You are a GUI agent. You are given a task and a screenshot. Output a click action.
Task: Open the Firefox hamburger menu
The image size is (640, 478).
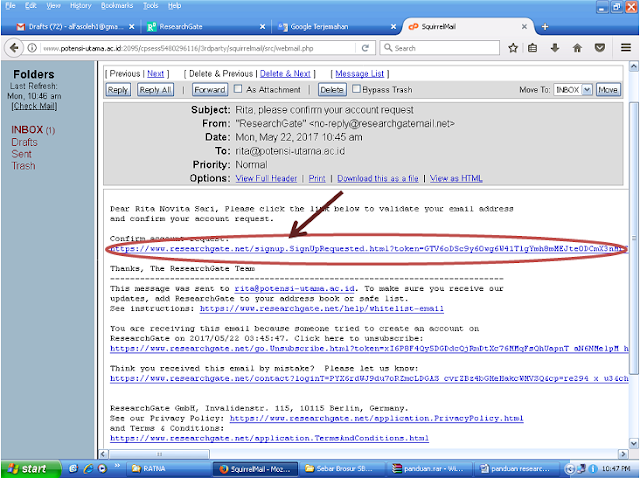(x=626, y=48)
